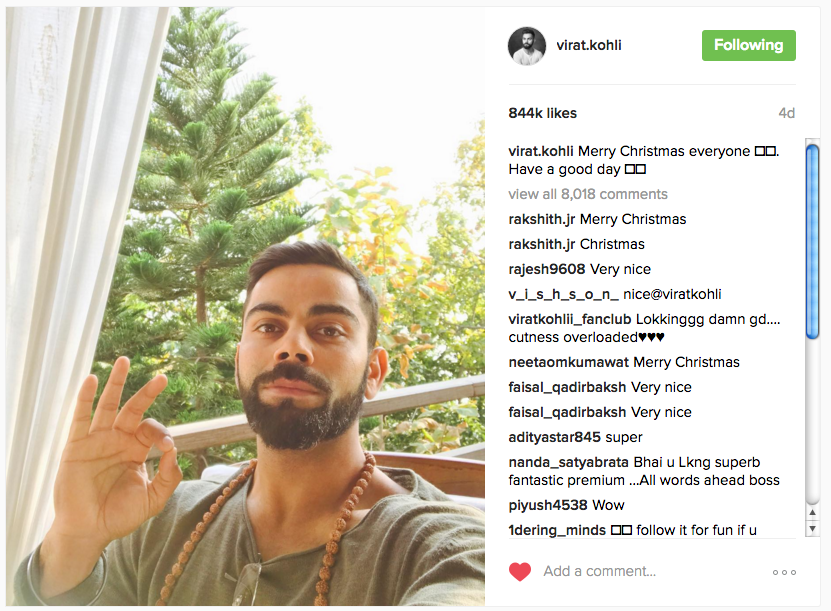Click the blue comments scrollbar thumb
This screenshot has width=831, height=611.
click(x=812, y=241)
